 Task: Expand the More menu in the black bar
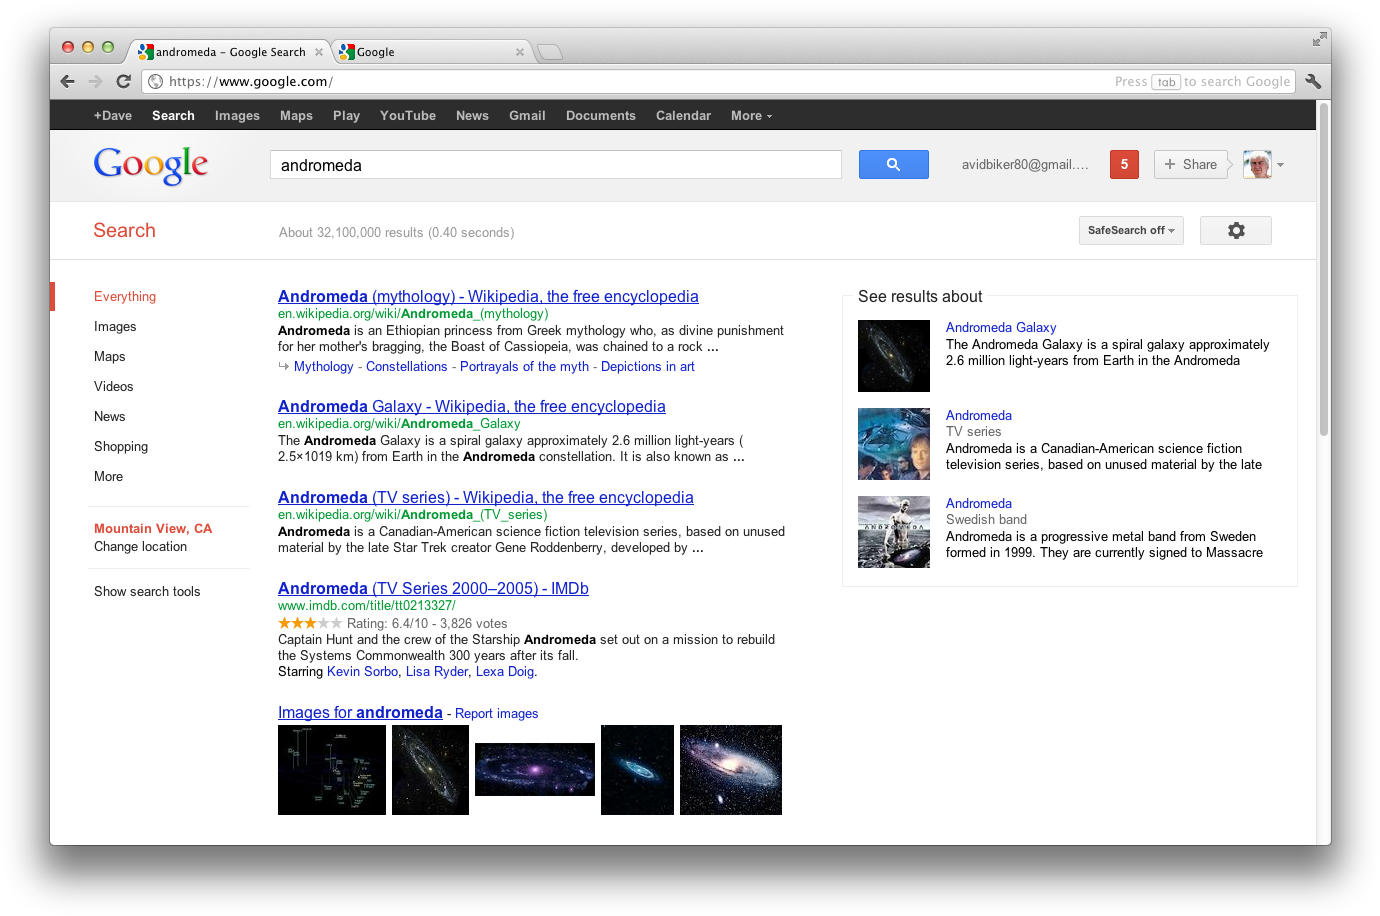click(x=751, y=116)
